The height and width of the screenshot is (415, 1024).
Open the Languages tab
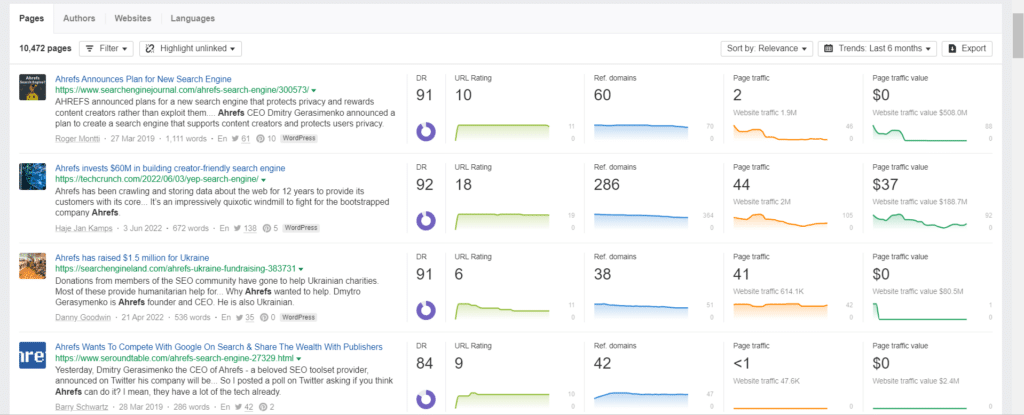(x=193, y=18)
